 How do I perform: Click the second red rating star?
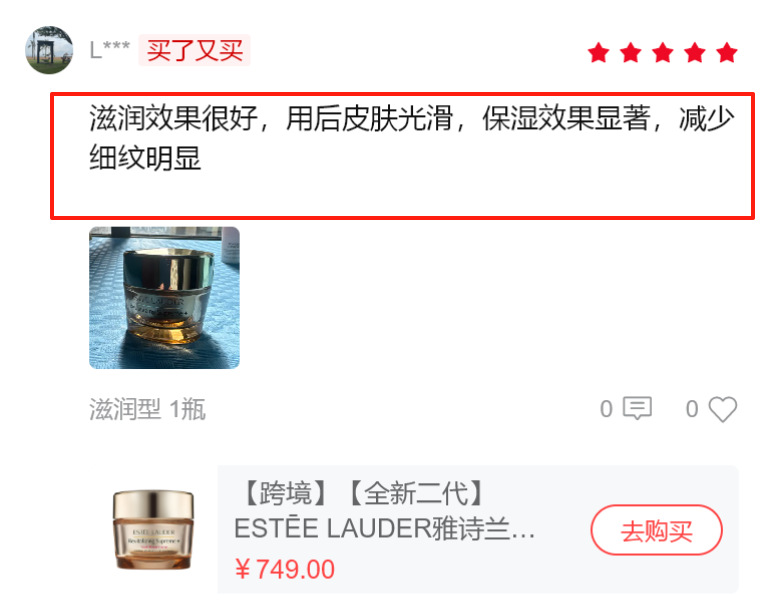(x=631, y=52)
